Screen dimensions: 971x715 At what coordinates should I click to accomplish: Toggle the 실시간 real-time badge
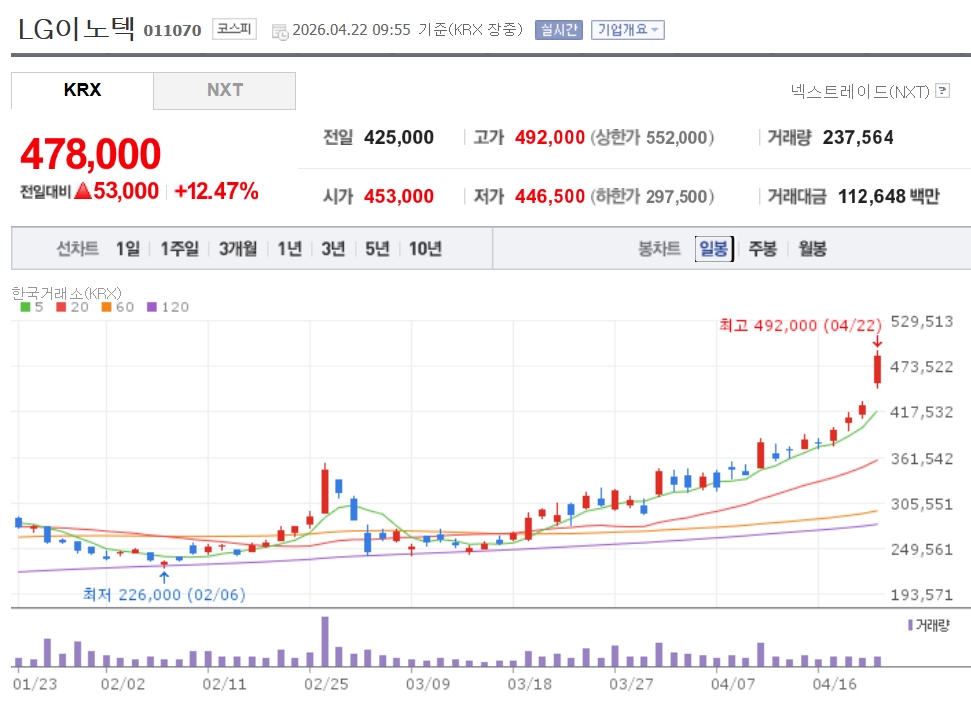point(558,29)
